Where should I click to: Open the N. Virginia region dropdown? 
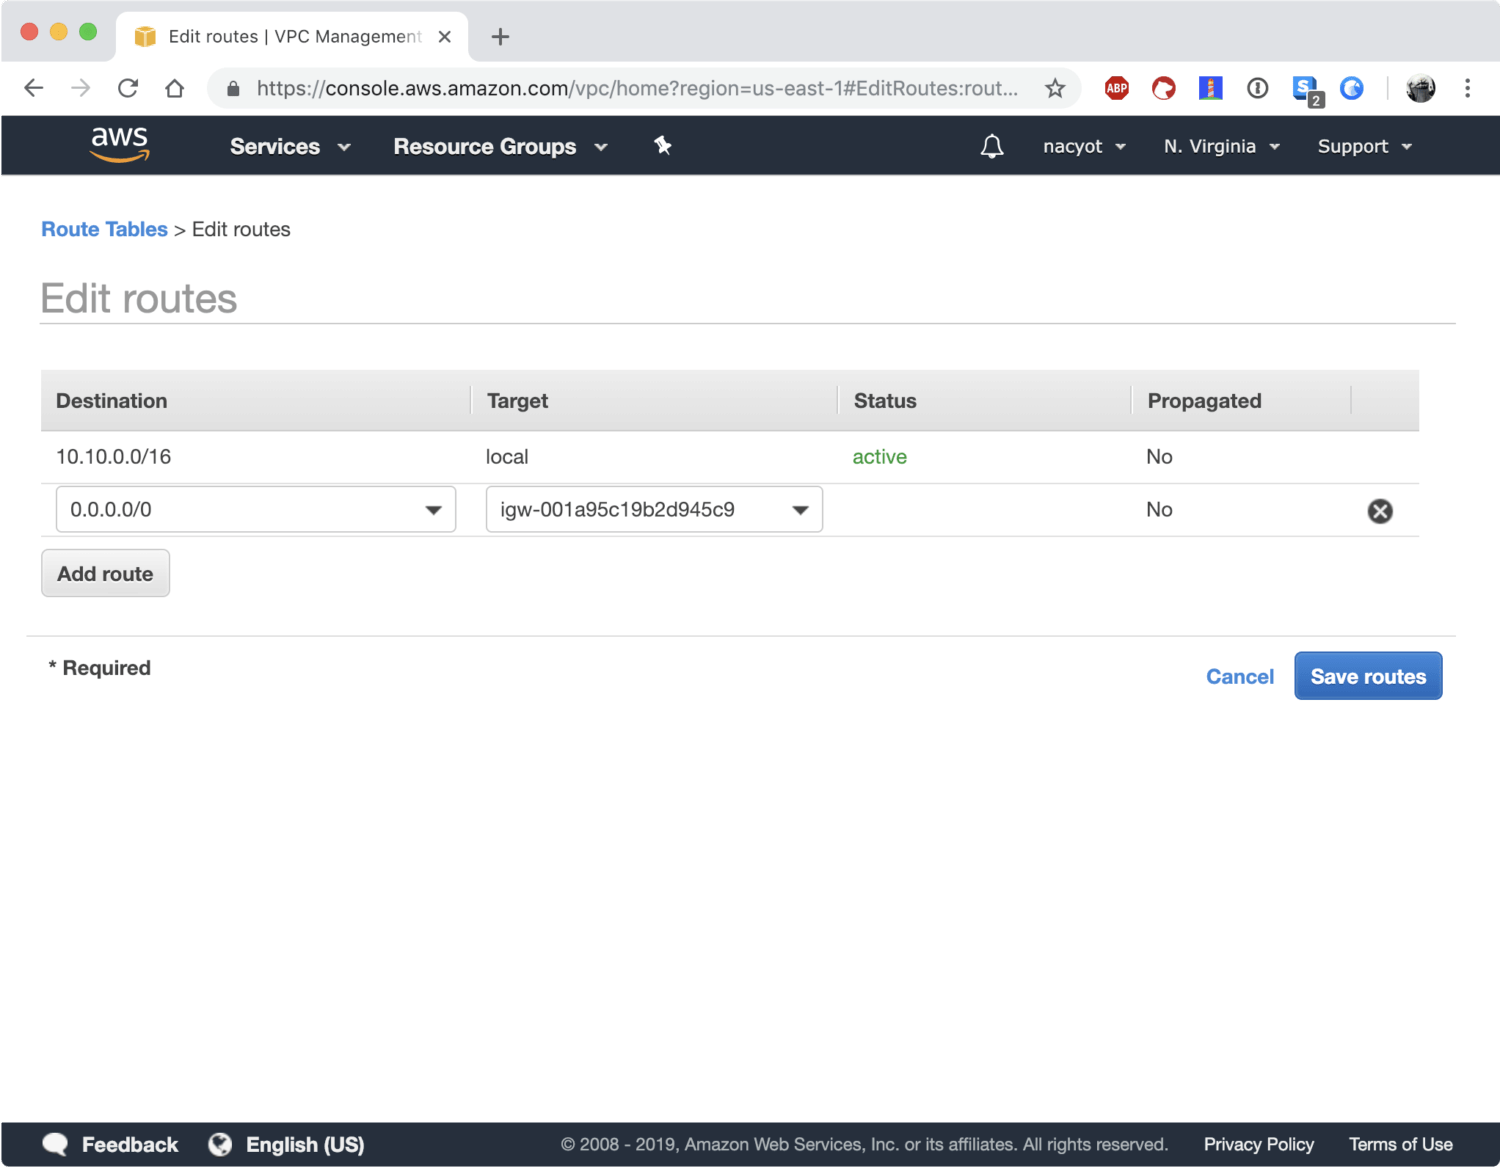click(x=1222, y=146)
